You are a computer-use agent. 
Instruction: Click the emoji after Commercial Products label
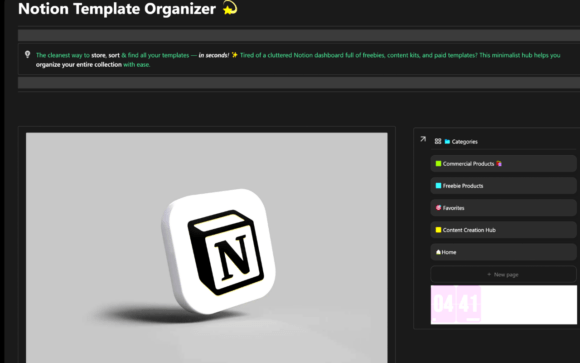[x=499, y=164]
